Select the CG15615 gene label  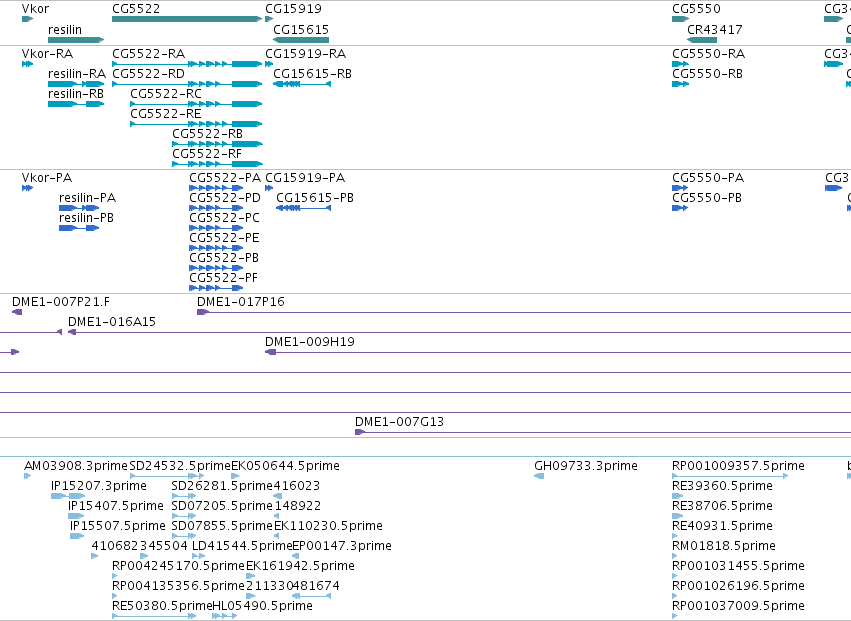pos(301,29)
